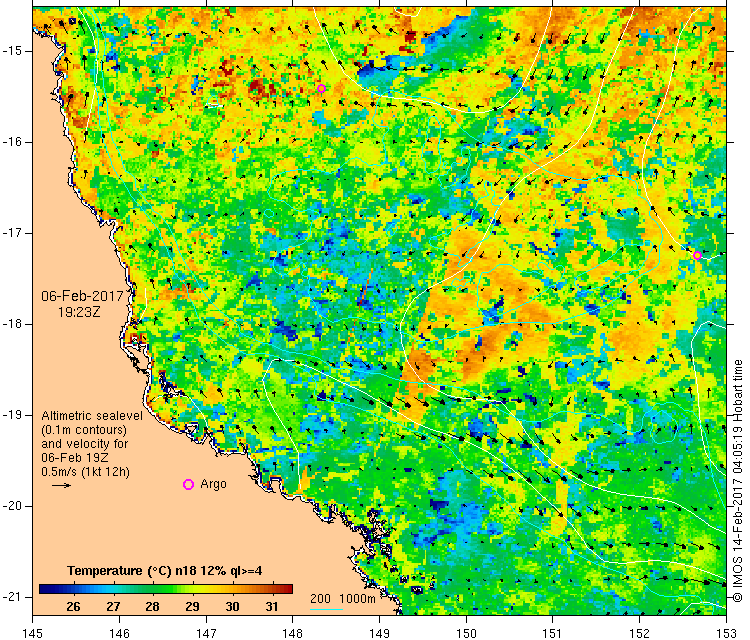
Task: Click the colorbar value '29'
Action: (192, 607)
